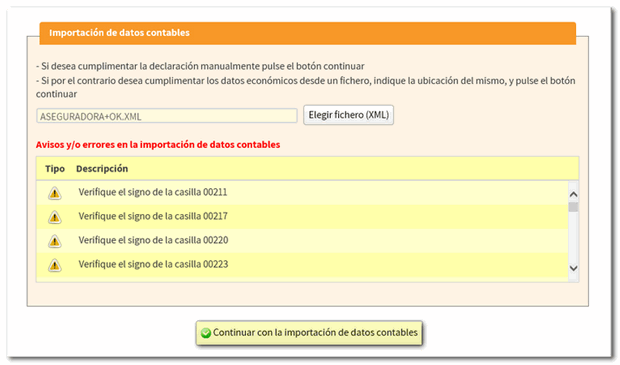Click the ASEGURADORA+OK.XML file path field
The height and width of the screenshot is (365, 620).
click(x=166, y=116)
